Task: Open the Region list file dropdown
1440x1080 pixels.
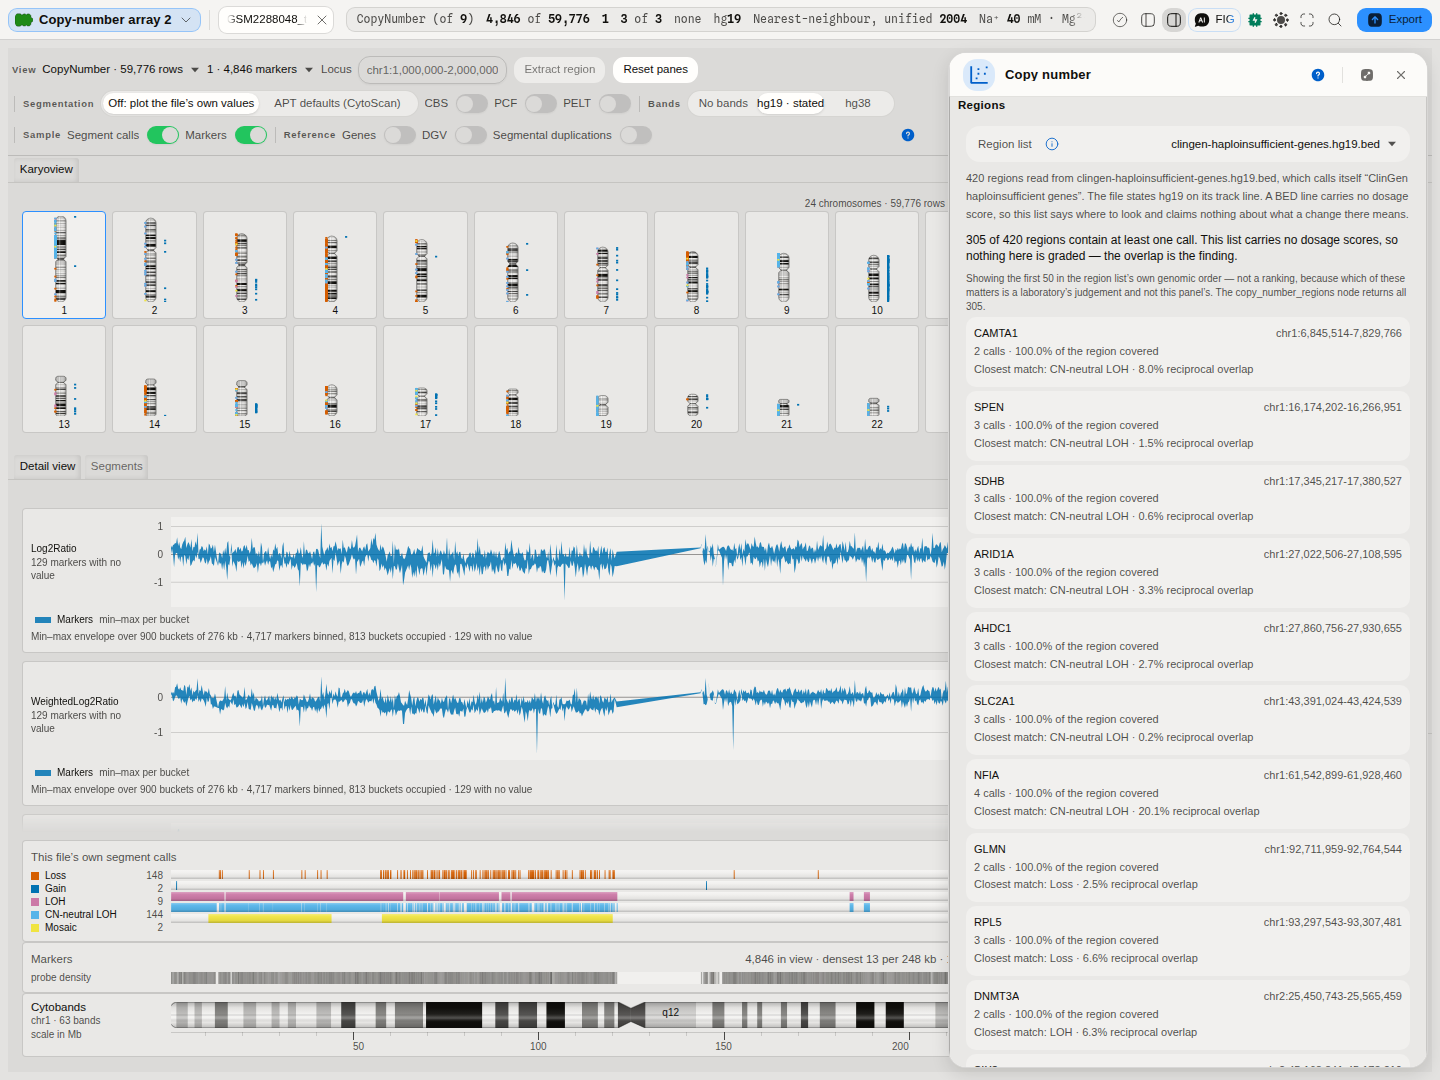Action: coord(1284,144)
